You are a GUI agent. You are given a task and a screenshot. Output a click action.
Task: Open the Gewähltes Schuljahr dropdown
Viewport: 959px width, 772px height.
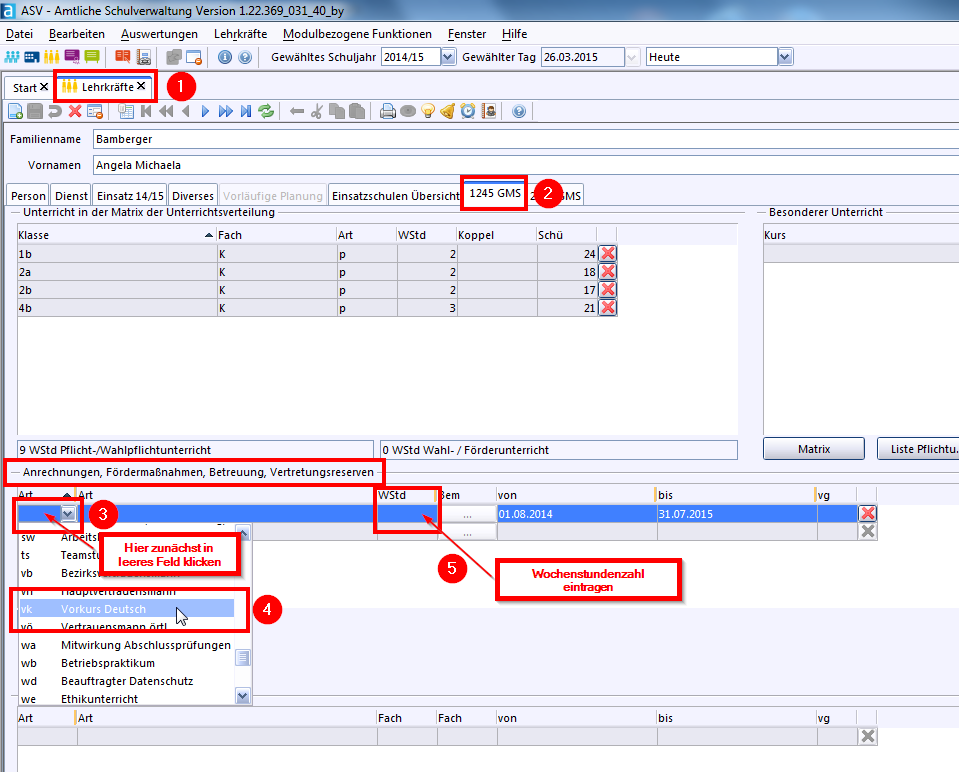(x=448, y=57)
